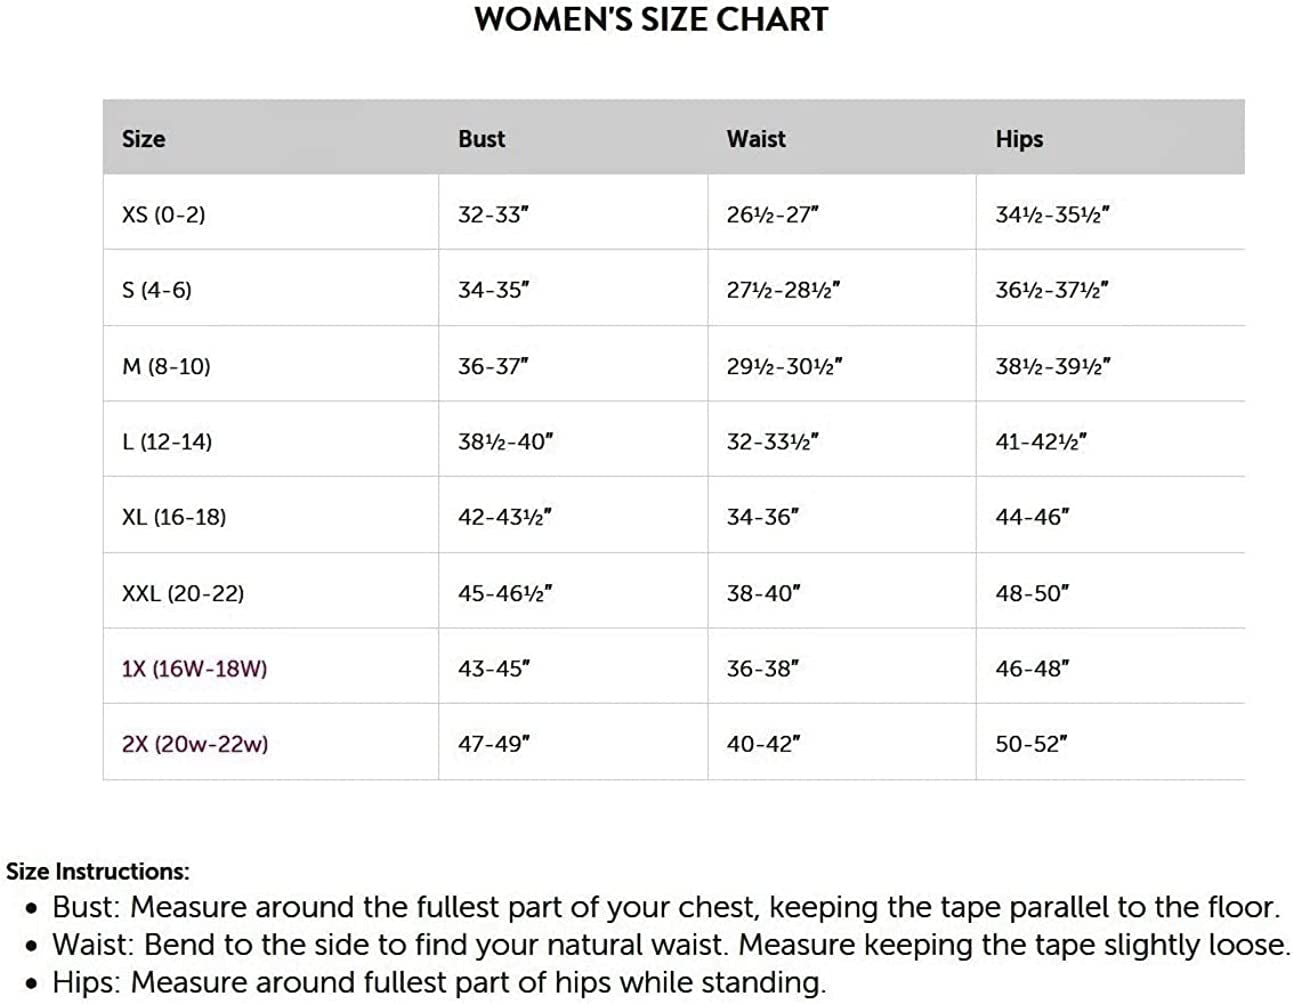
Task: Click the Bust column header
Action: tap(481, 139)
